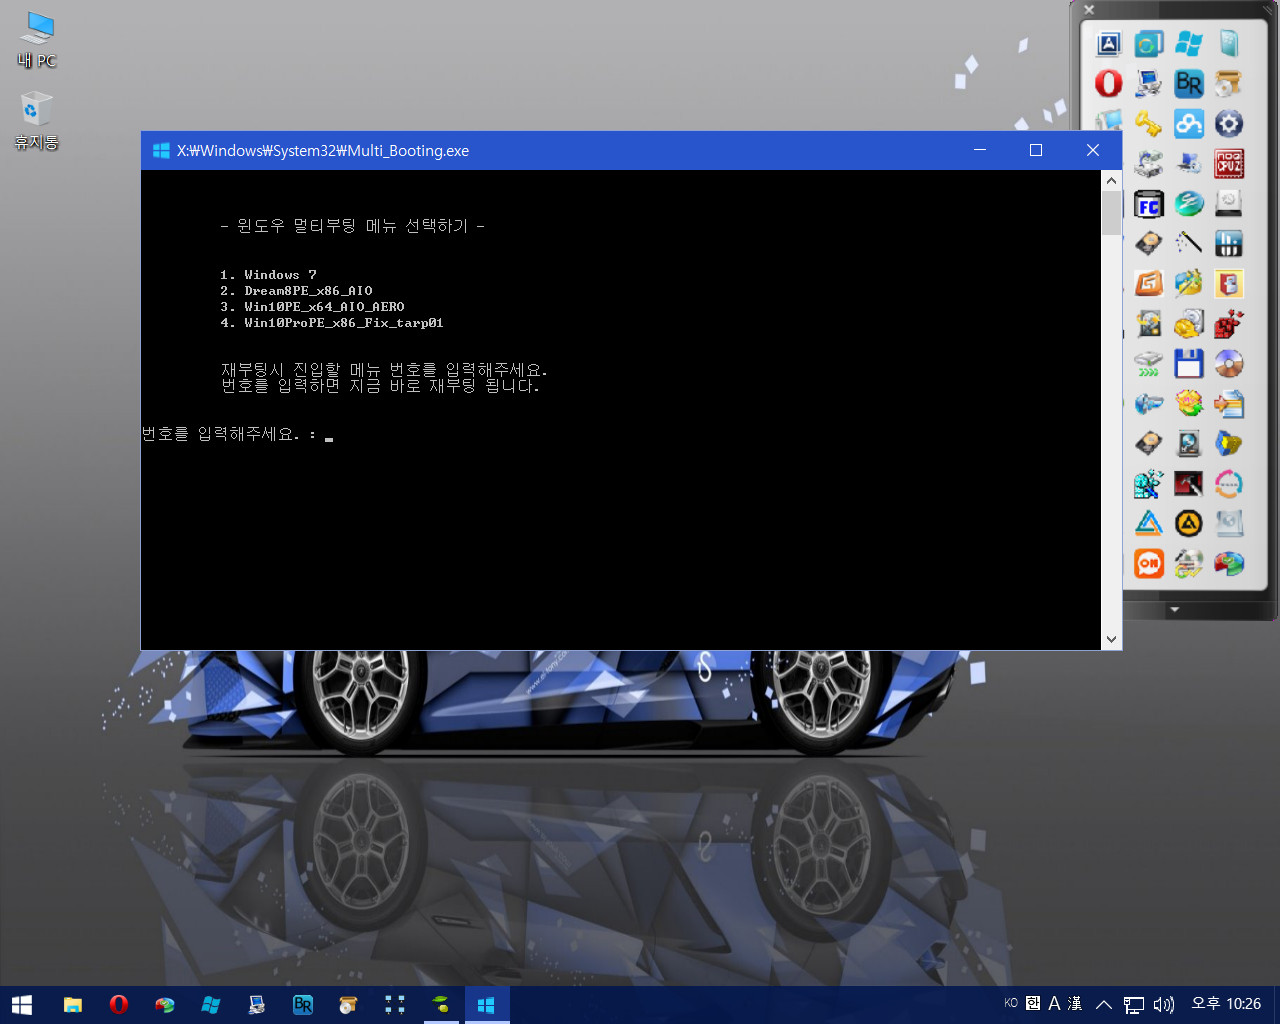Launch the blue gear settings icon
Image resolution: width=1280 pixels, height=1024 pixels.
[x=1229, y=124]
